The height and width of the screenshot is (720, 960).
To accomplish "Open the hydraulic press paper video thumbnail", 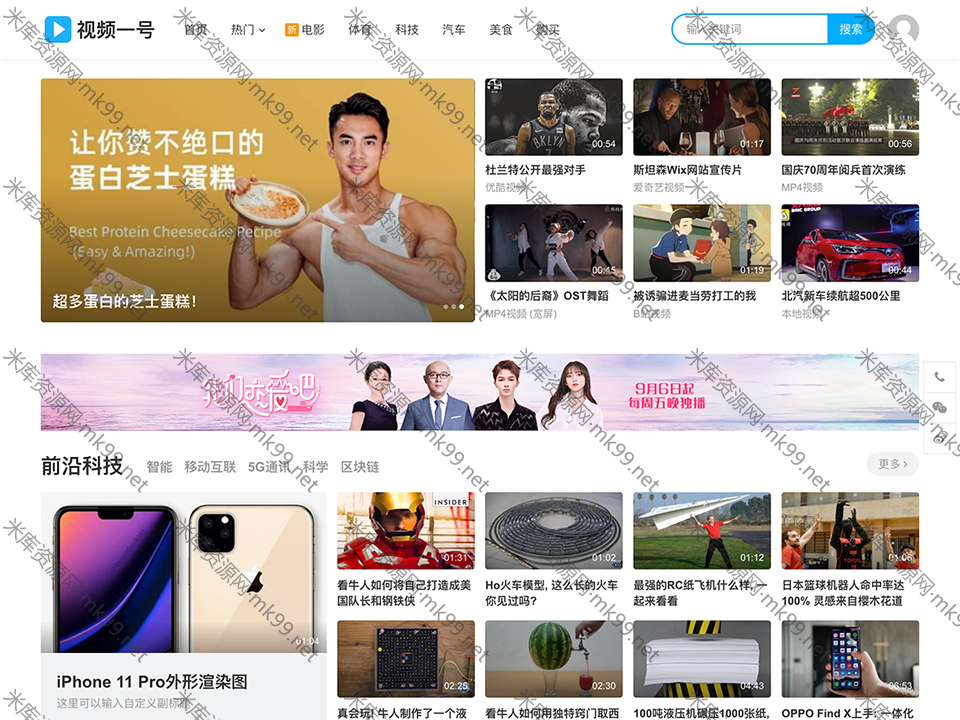I will (702, 659).
